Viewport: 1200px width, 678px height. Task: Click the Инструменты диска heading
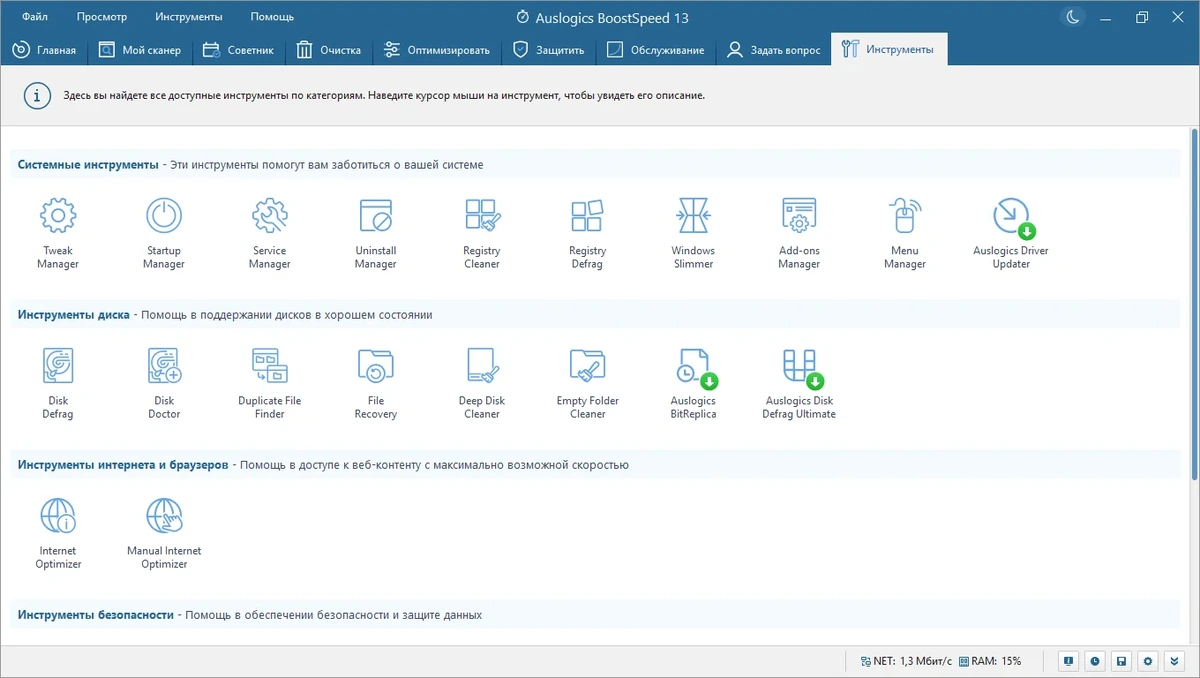(73, 314)
